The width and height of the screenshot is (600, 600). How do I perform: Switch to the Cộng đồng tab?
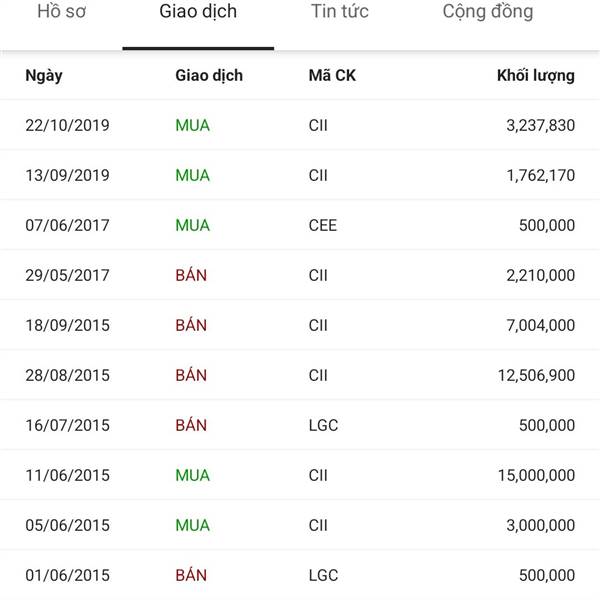coord(488,11)
